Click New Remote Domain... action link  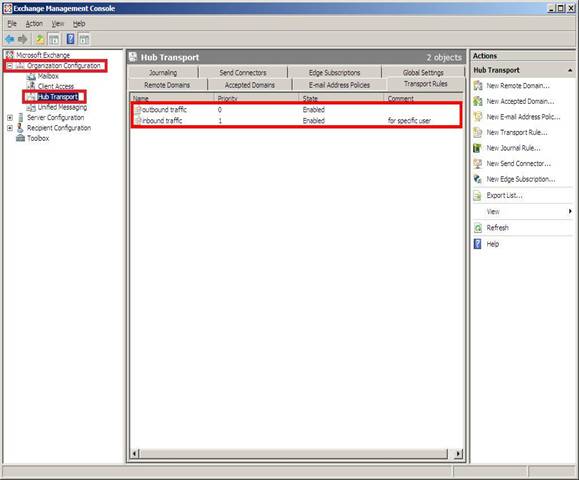[518, 86]
